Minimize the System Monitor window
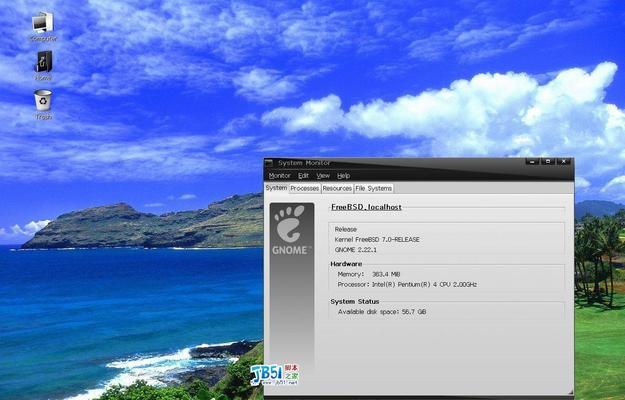The height and width of the screenshot is (400, 625). 532,162
